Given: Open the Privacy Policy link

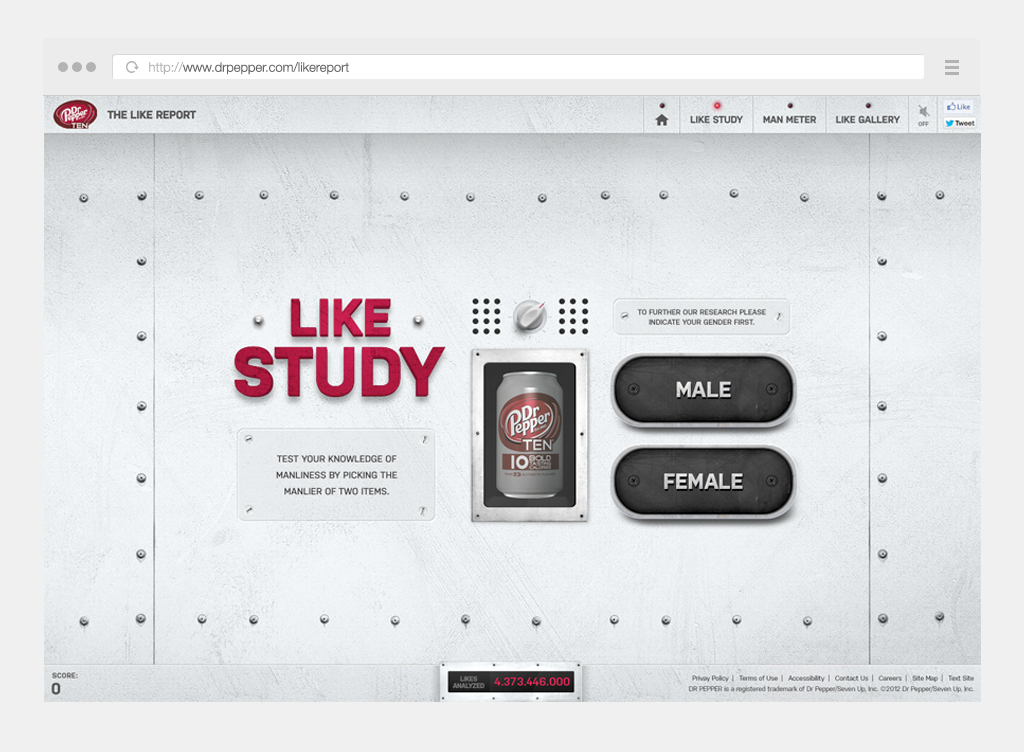Looking at the screenshot, I should [710, 678].
